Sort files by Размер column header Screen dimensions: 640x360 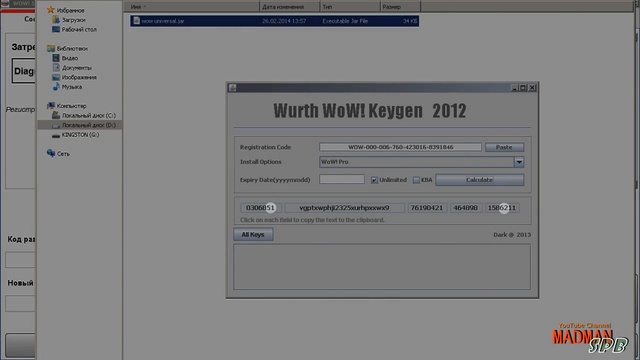pos(400,7)
